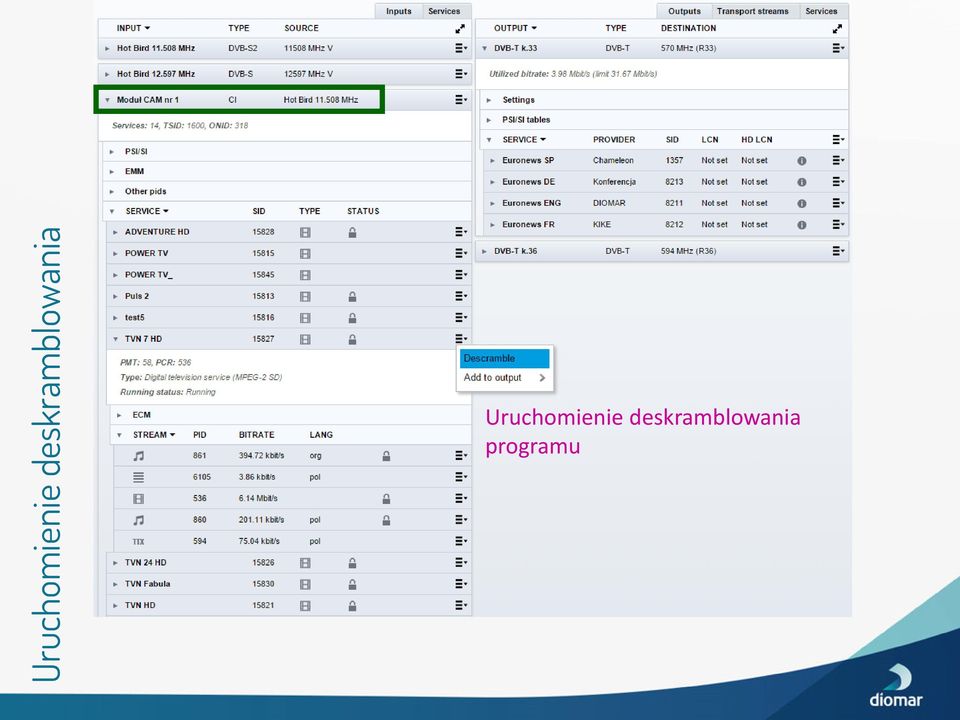This screenshot has height=720, width=960.
Task: Open menu icon for Moduł CAM nr 1
Action: click(461, 99)
